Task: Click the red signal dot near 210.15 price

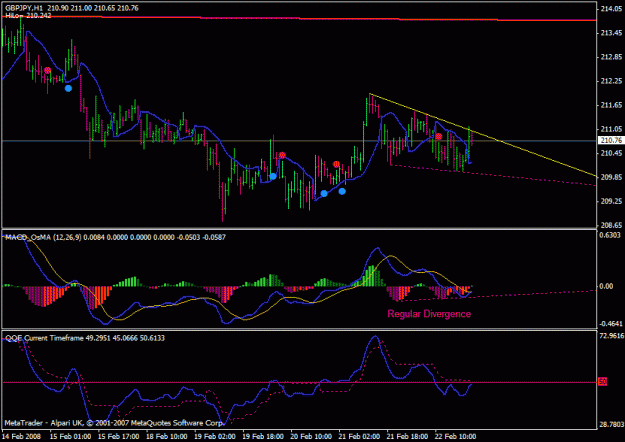Action: tap(336, 164)
